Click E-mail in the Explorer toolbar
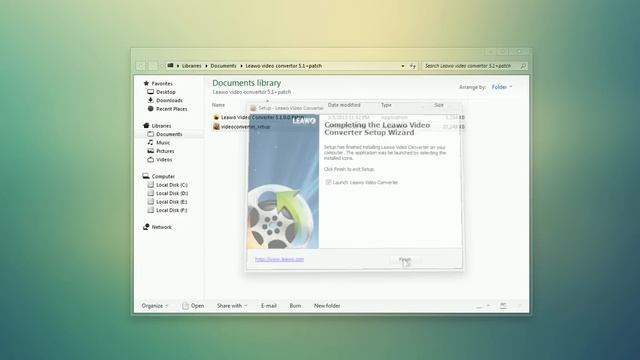 coord(269,306)
